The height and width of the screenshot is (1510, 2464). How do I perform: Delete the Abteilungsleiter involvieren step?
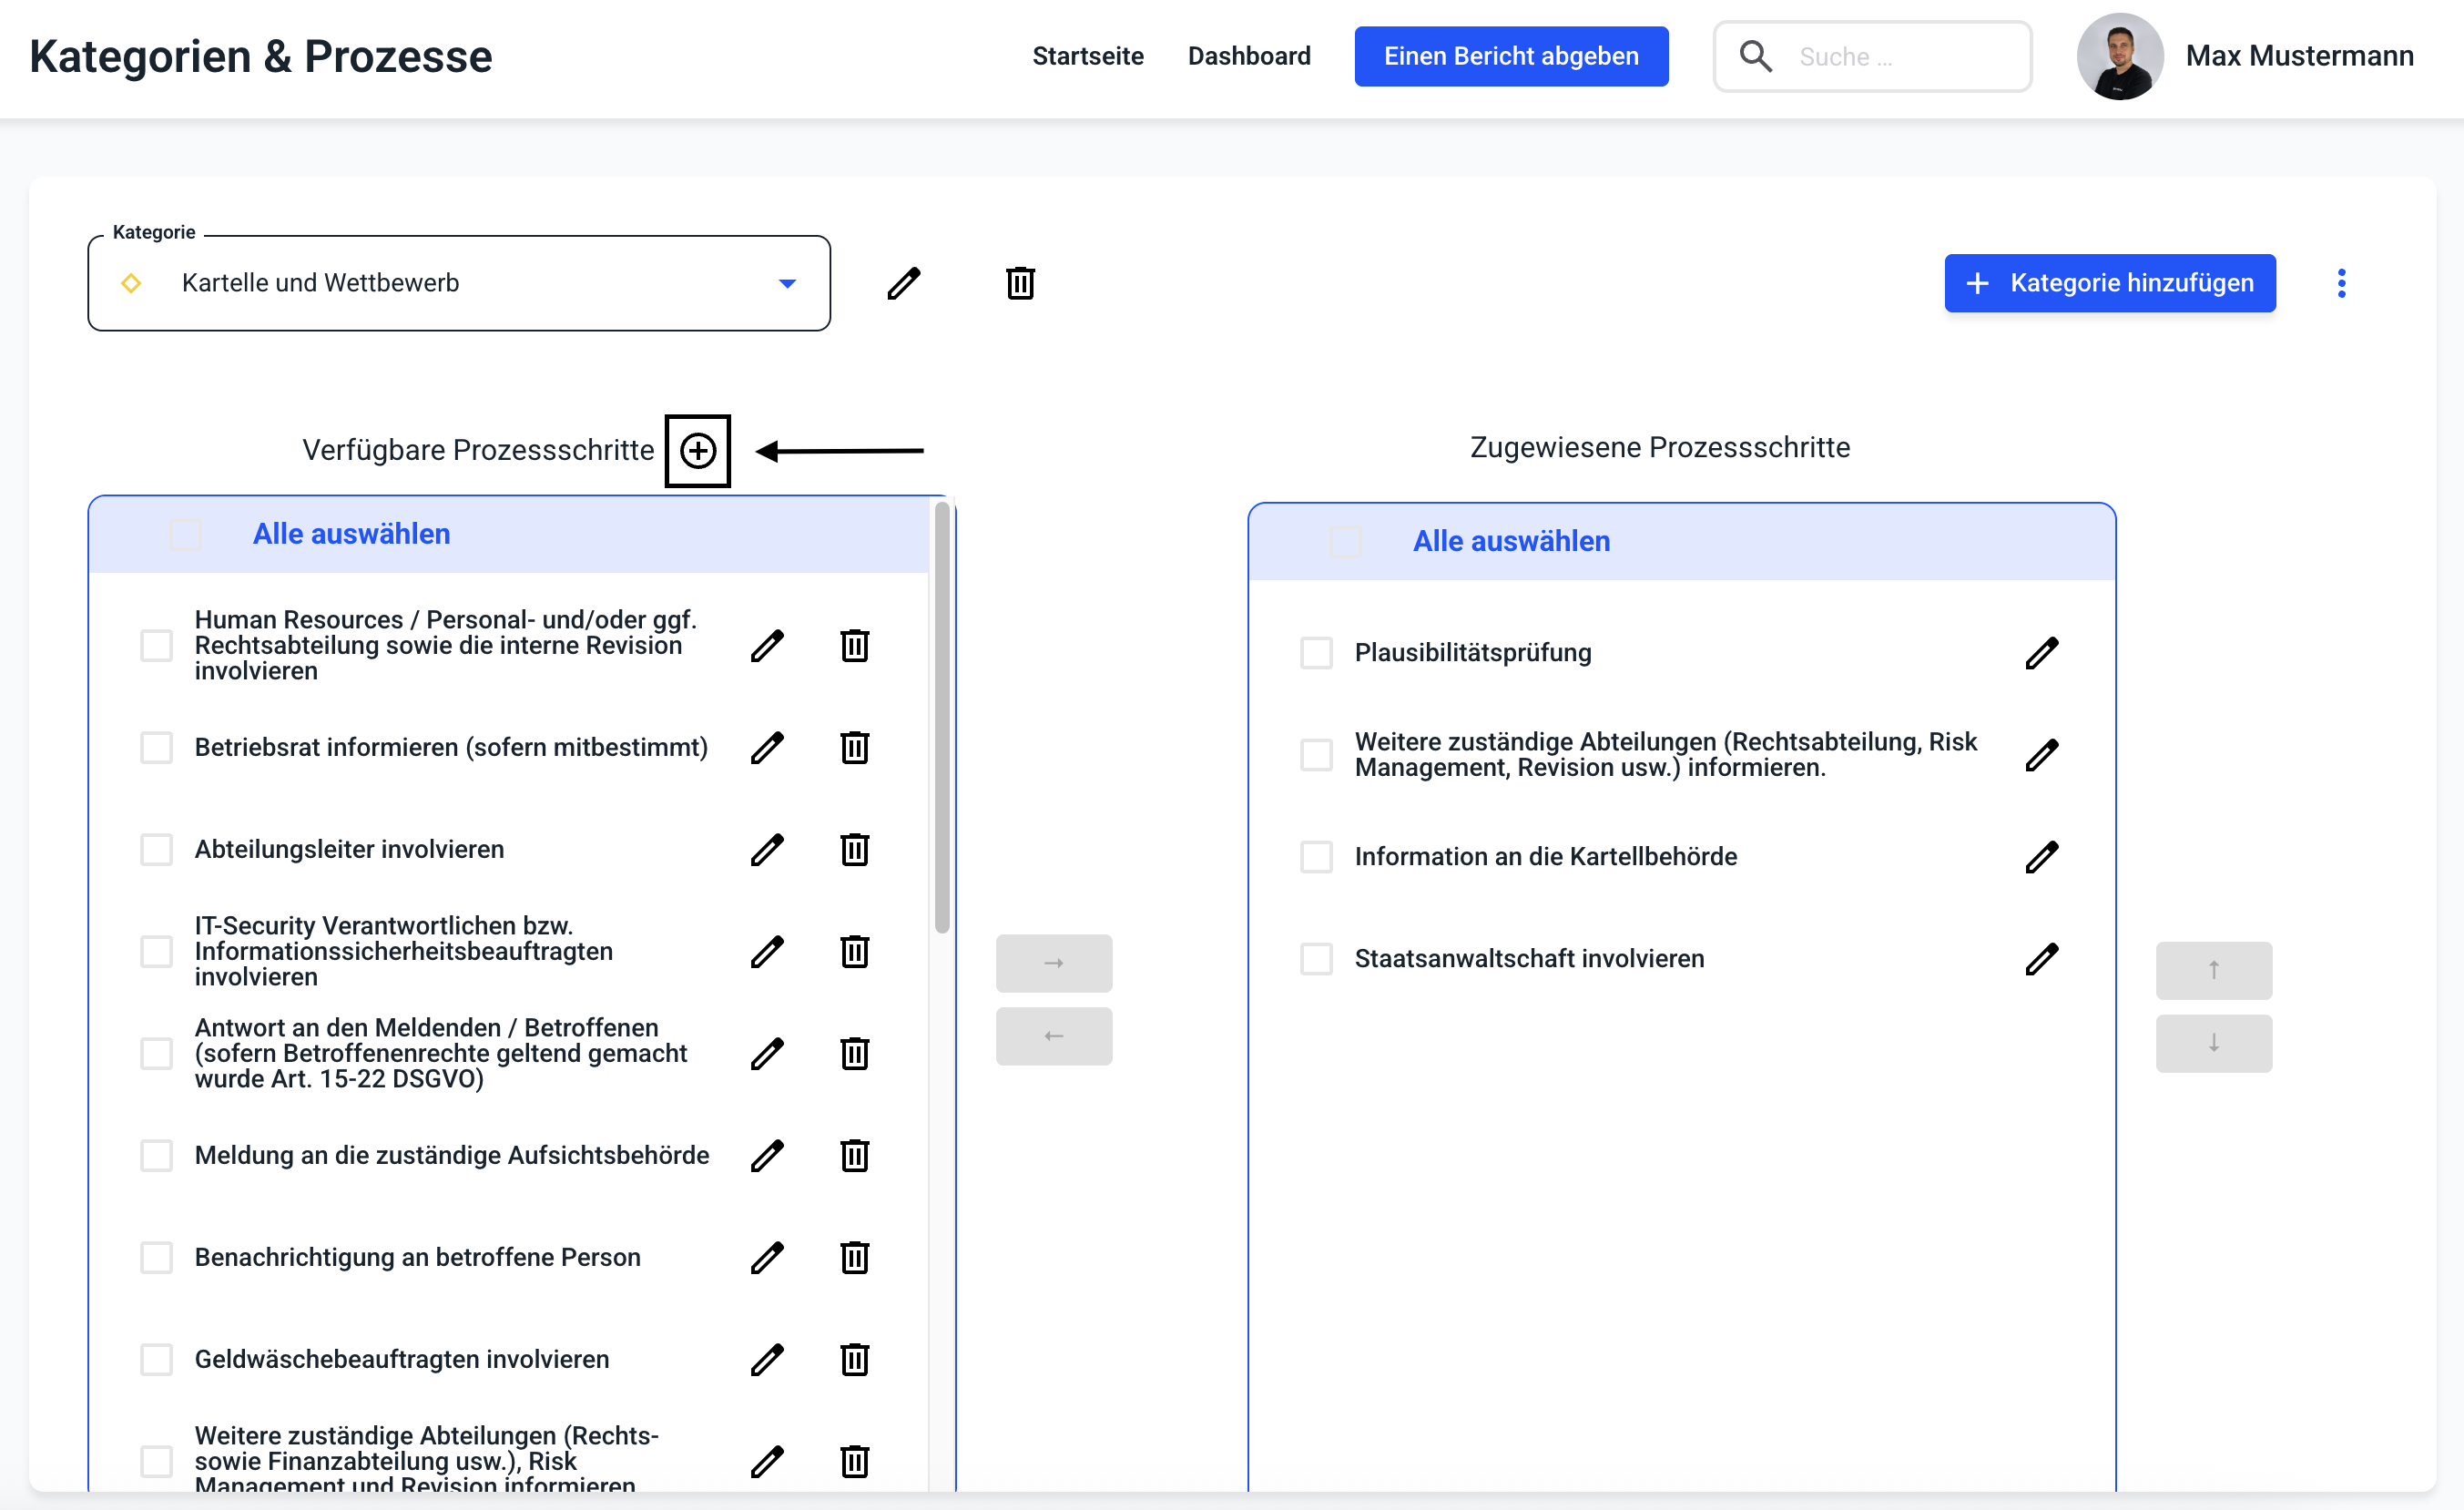click(854, 849)
